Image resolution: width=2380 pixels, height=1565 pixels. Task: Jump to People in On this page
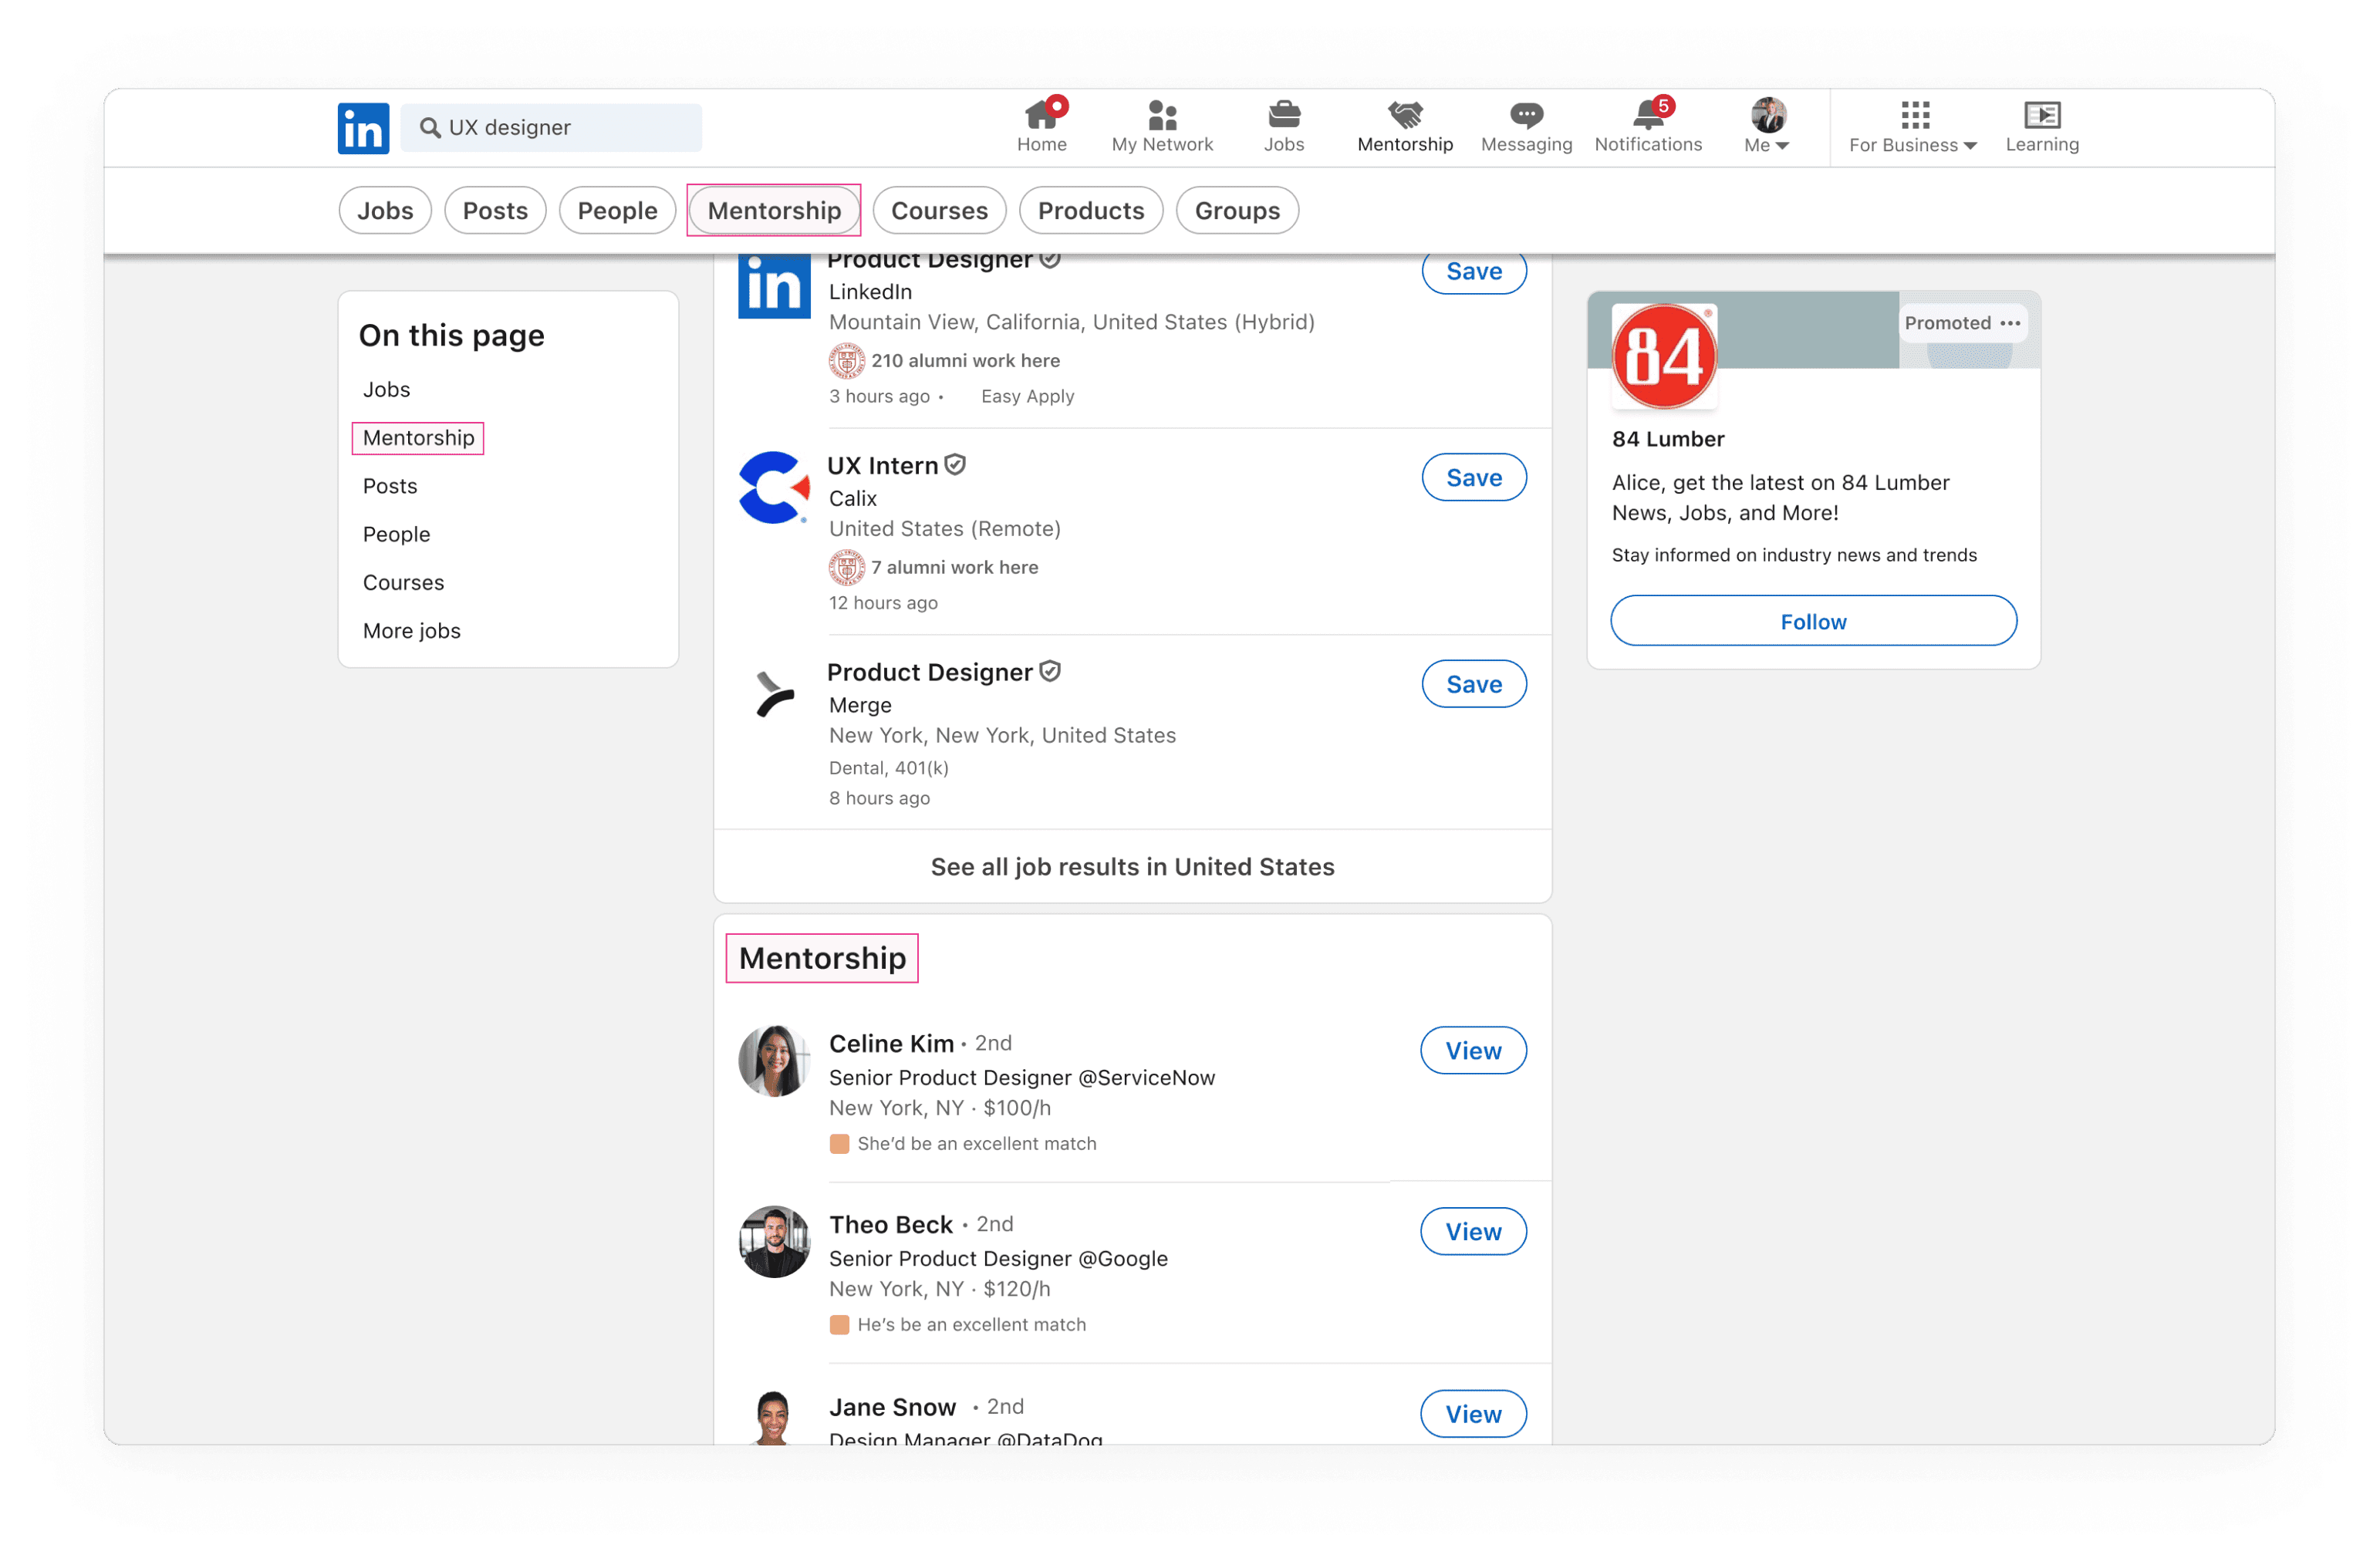tap(396, 535)
